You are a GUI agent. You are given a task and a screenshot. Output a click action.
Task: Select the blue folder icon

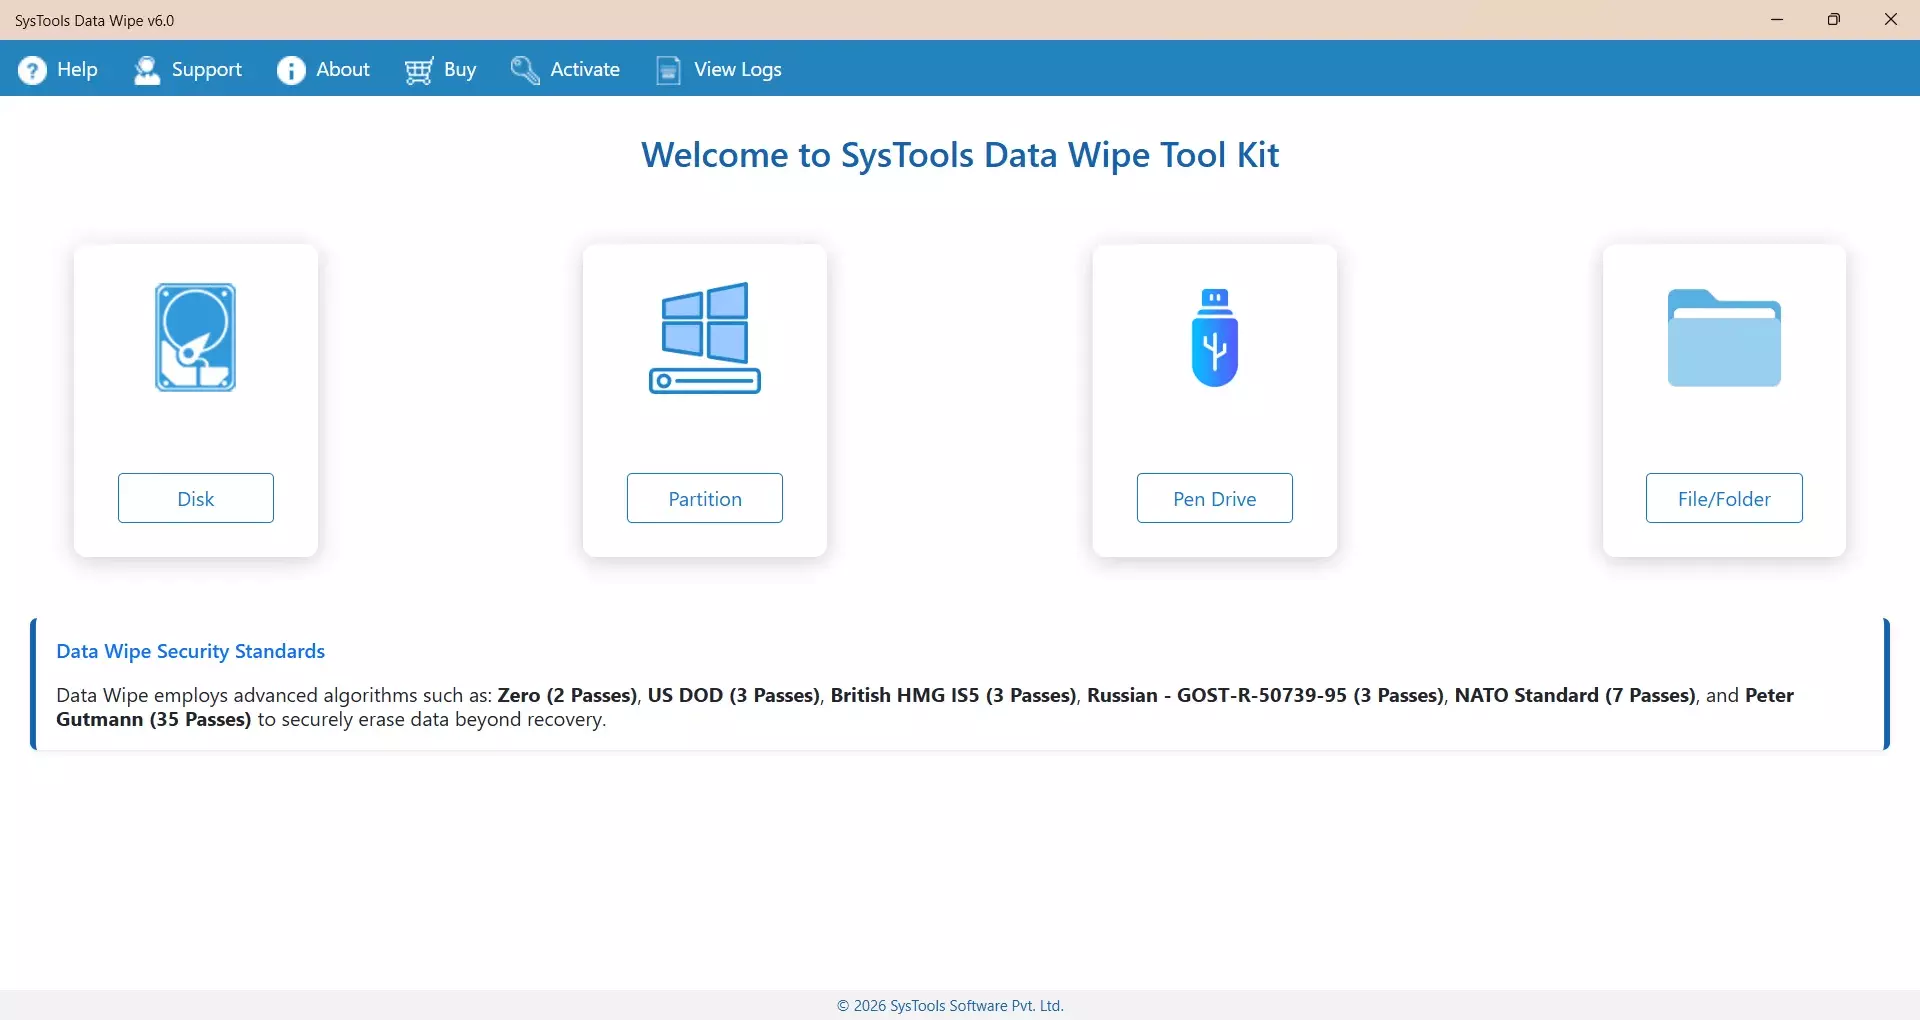pos(1724,337)
